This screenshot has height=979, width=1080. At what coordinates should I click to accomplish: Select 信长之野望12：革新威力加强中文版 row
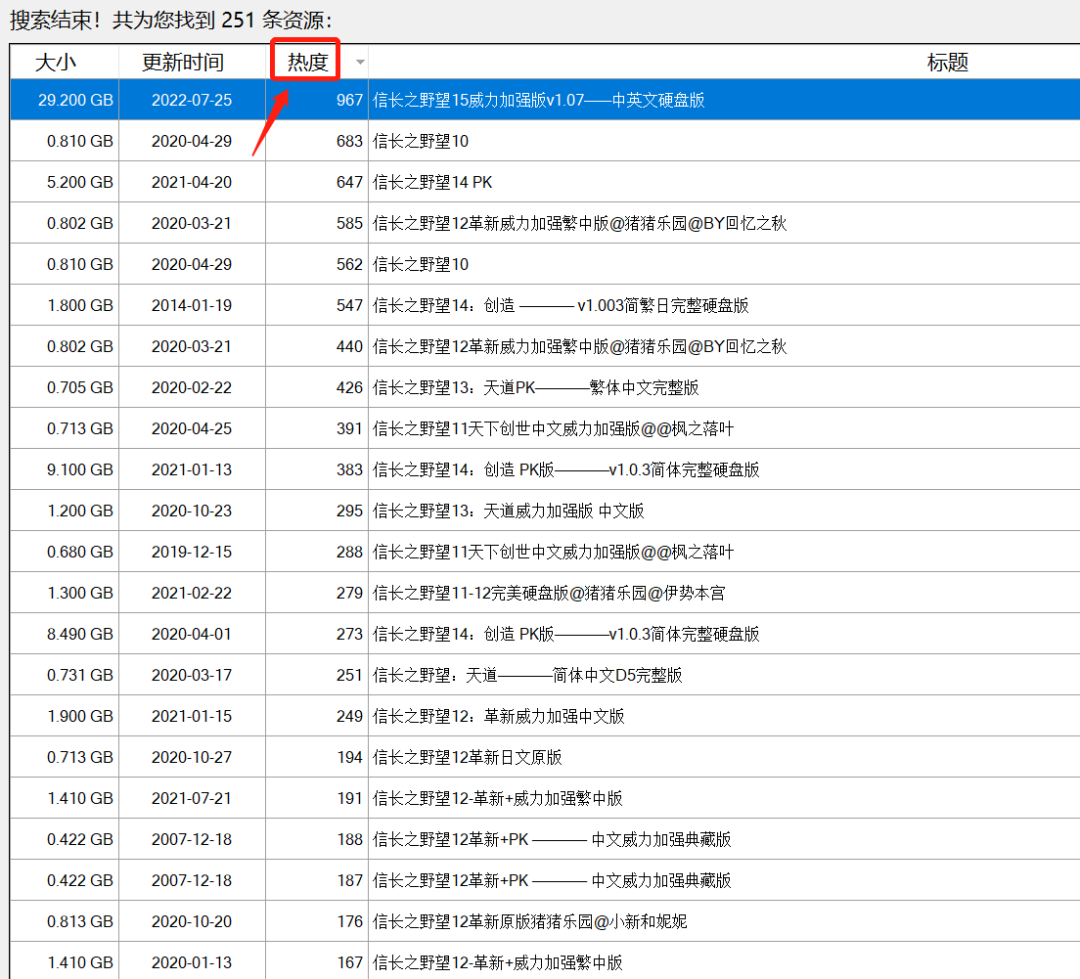[x=545, y=717]
